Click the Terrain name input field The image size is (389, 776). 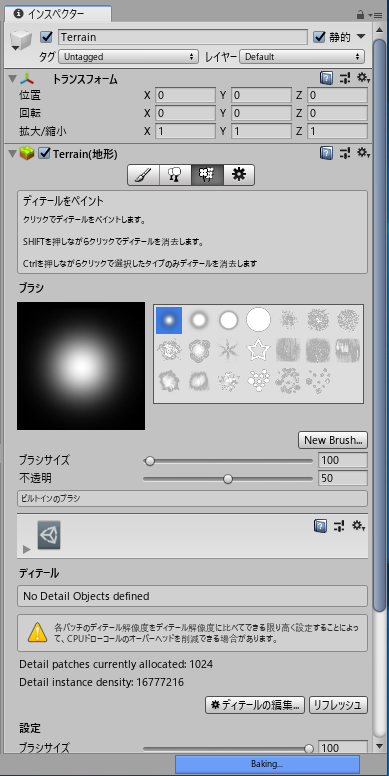pos(183,37)
